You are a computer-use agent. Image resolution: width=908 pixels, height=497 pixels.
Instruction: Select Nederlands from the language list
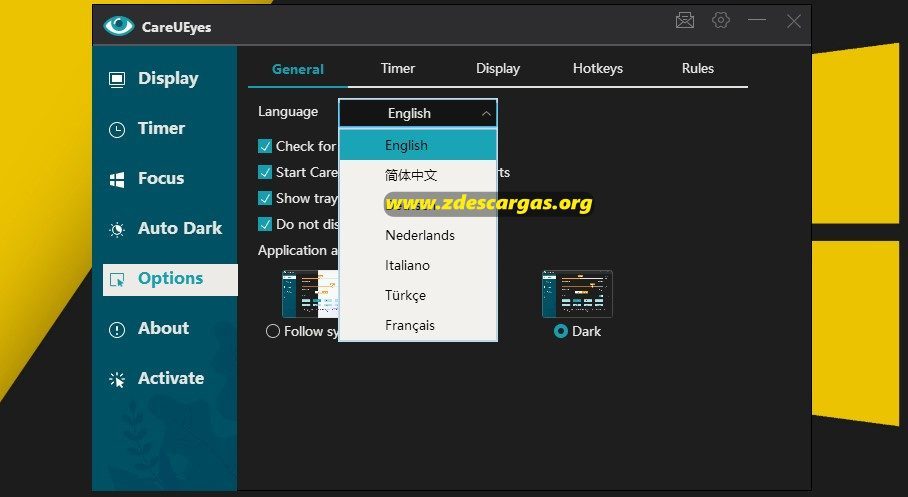(418, 235)
